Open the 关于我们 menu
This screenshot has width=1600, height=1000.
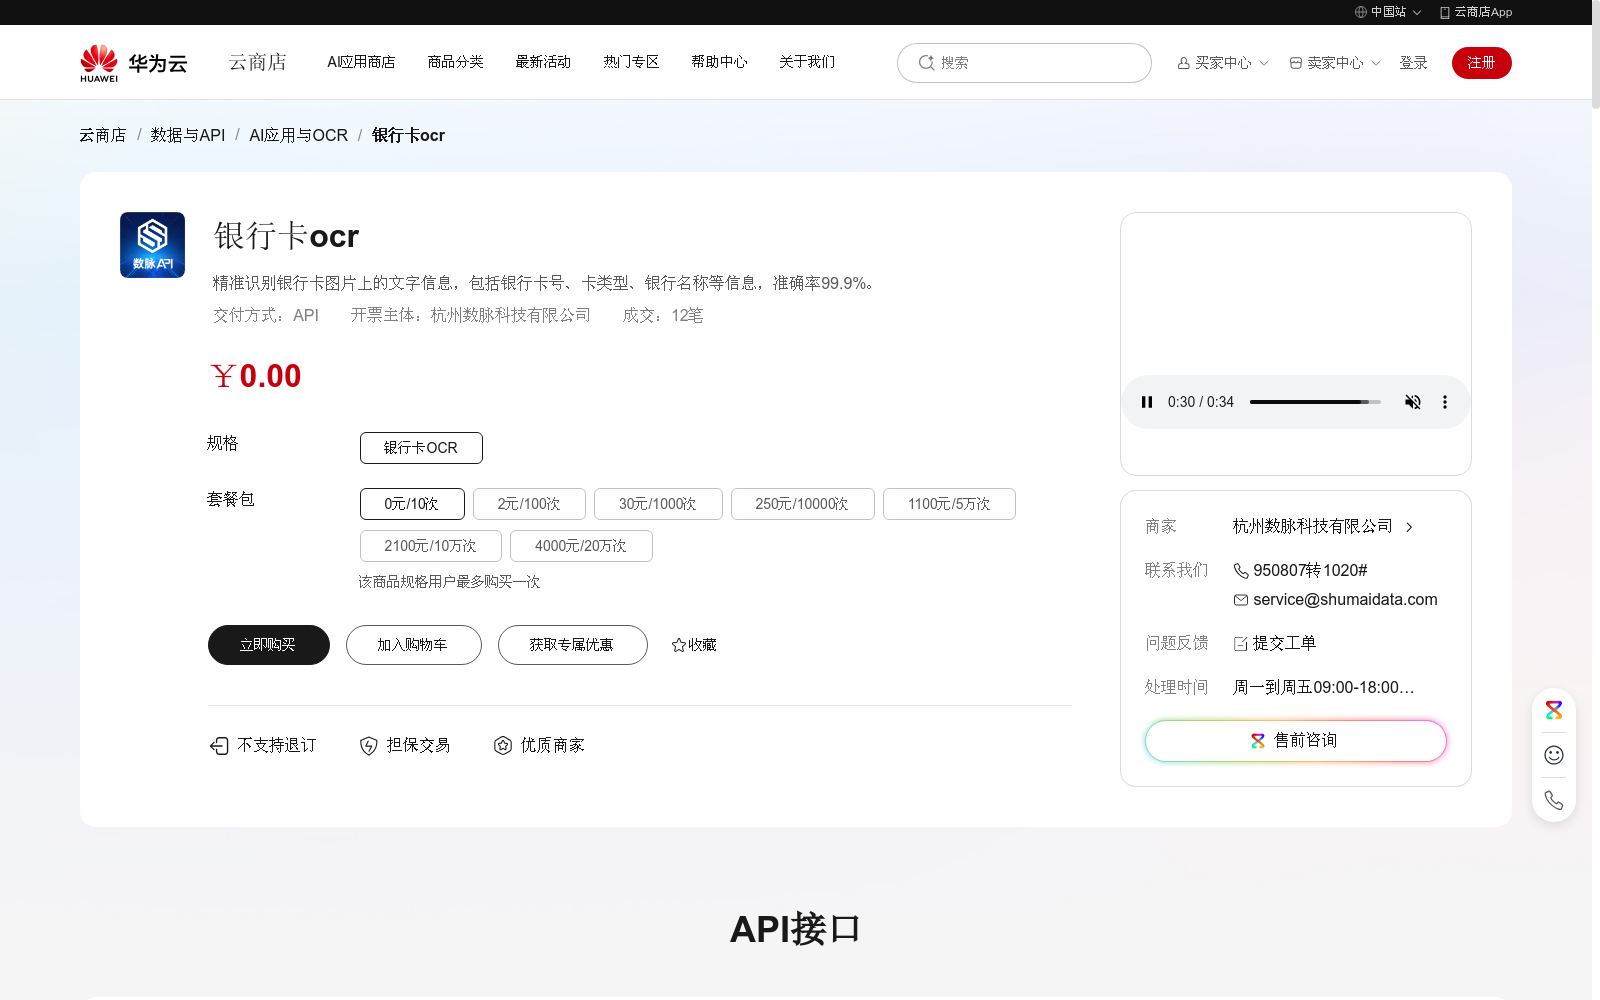pyautogui.click(x=807, y=62)
